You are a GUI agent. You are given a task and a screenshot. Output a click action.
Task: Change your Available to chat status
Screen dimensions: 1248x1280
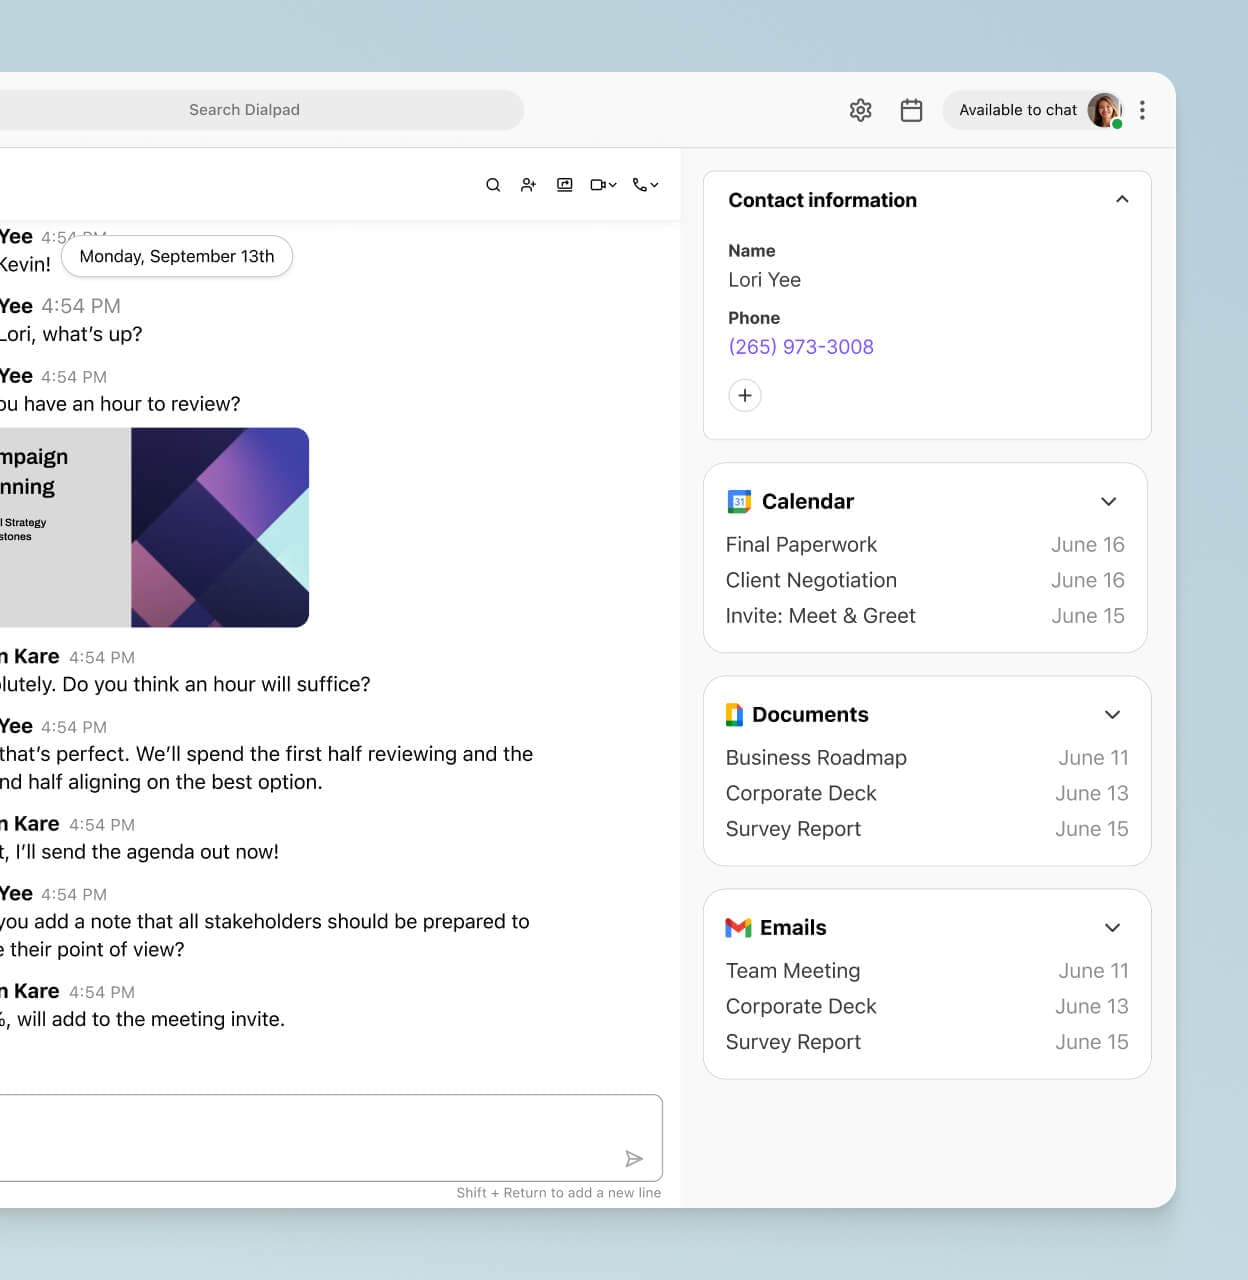(1020, 110)
